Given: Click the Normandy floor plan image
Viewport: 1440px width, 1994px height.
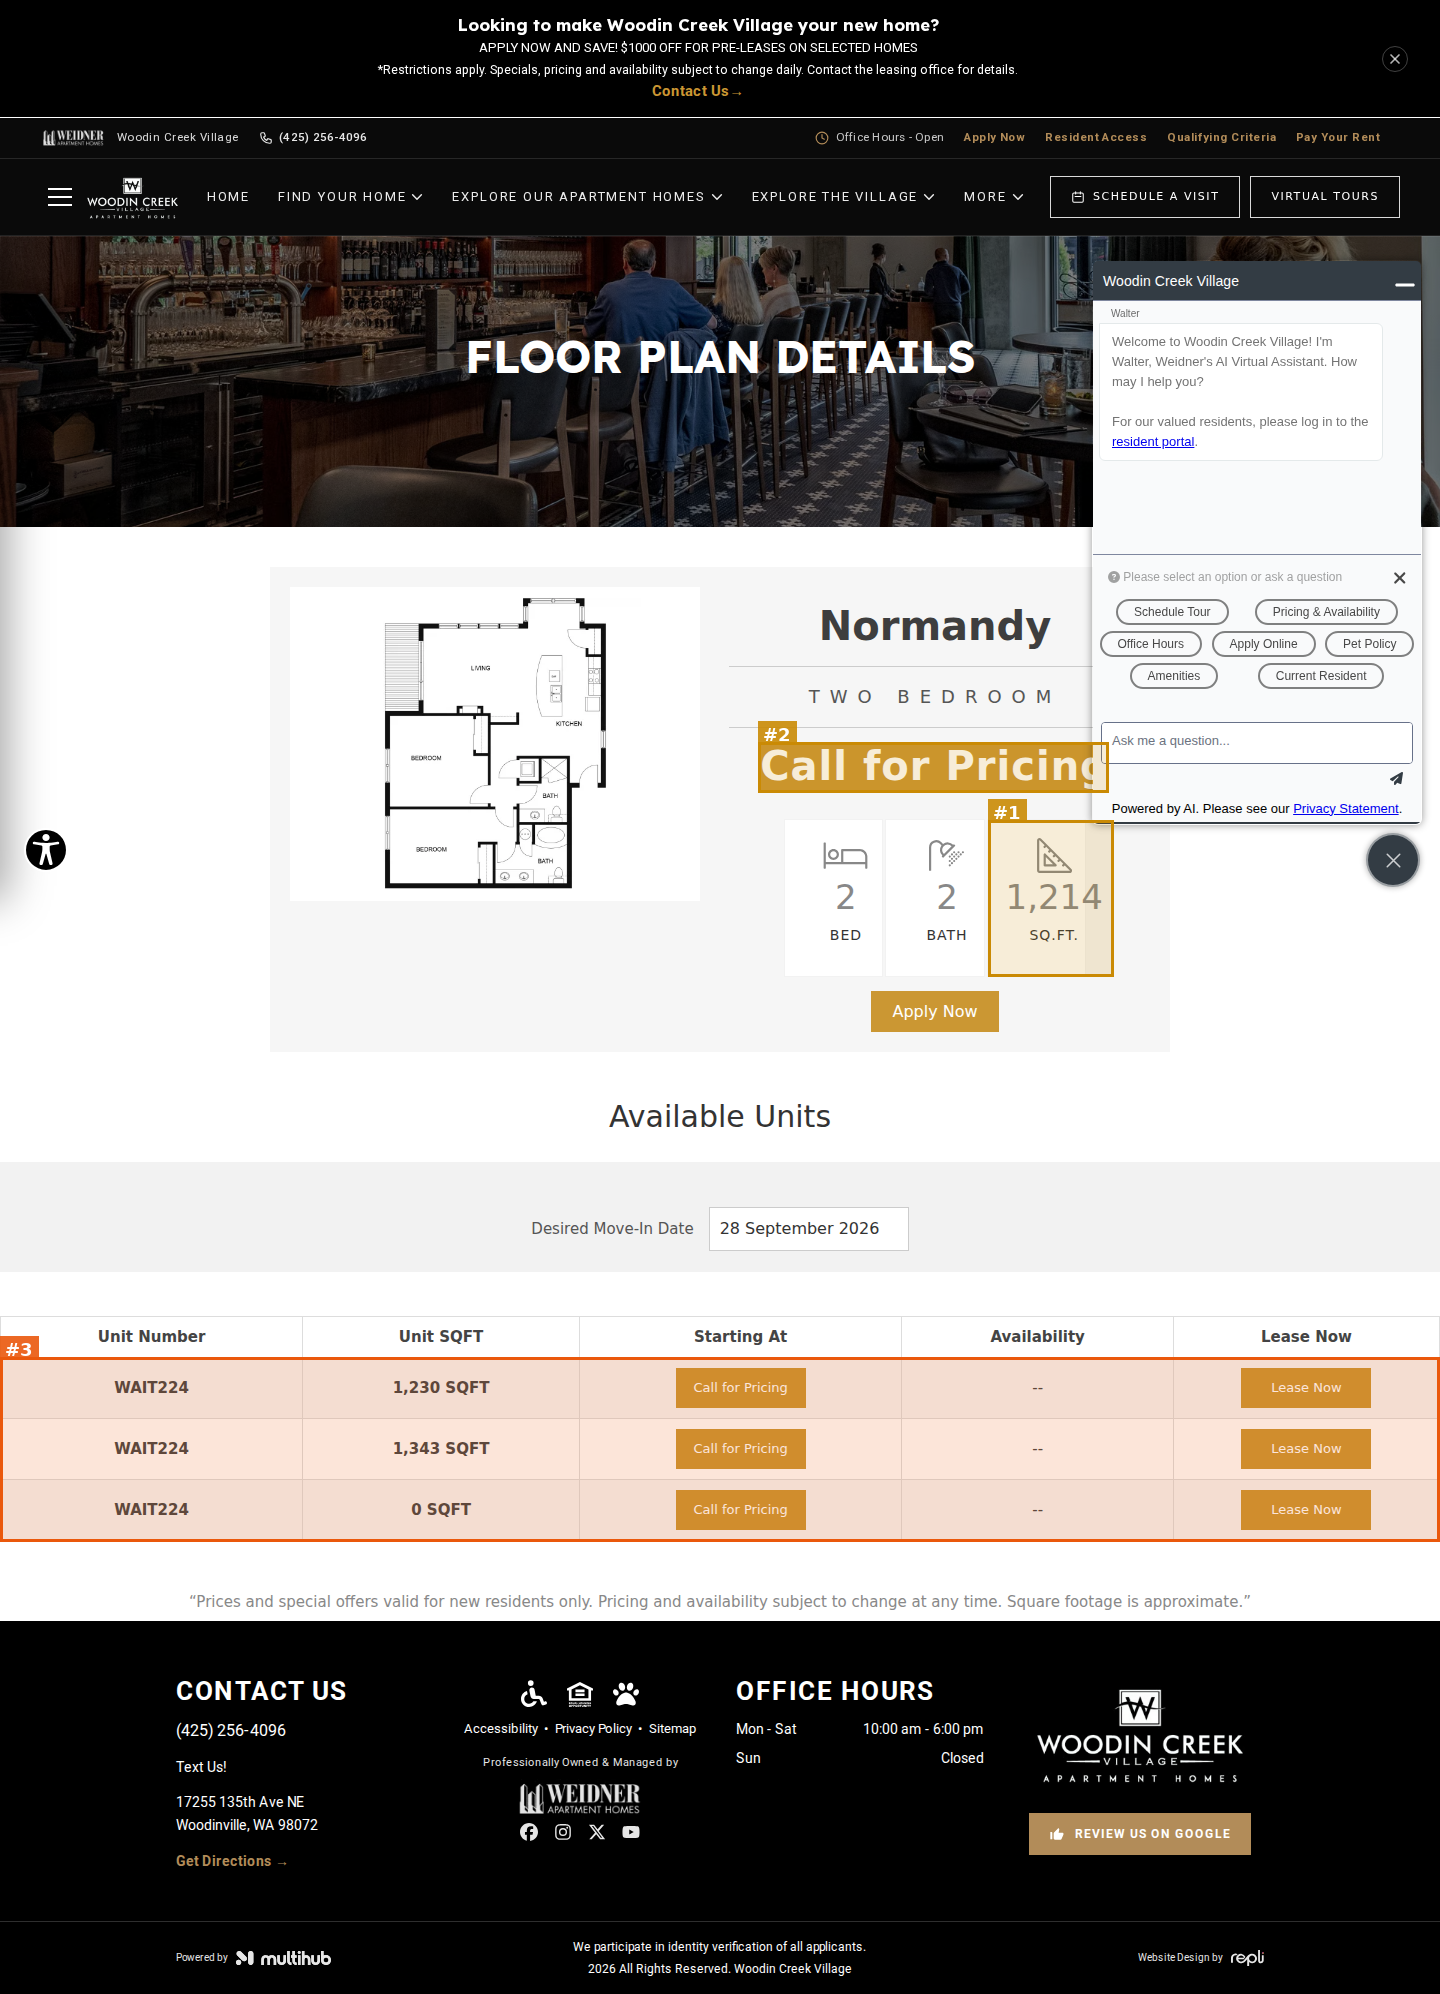Looking at the screenshot, I should click(x=495, y=744).
